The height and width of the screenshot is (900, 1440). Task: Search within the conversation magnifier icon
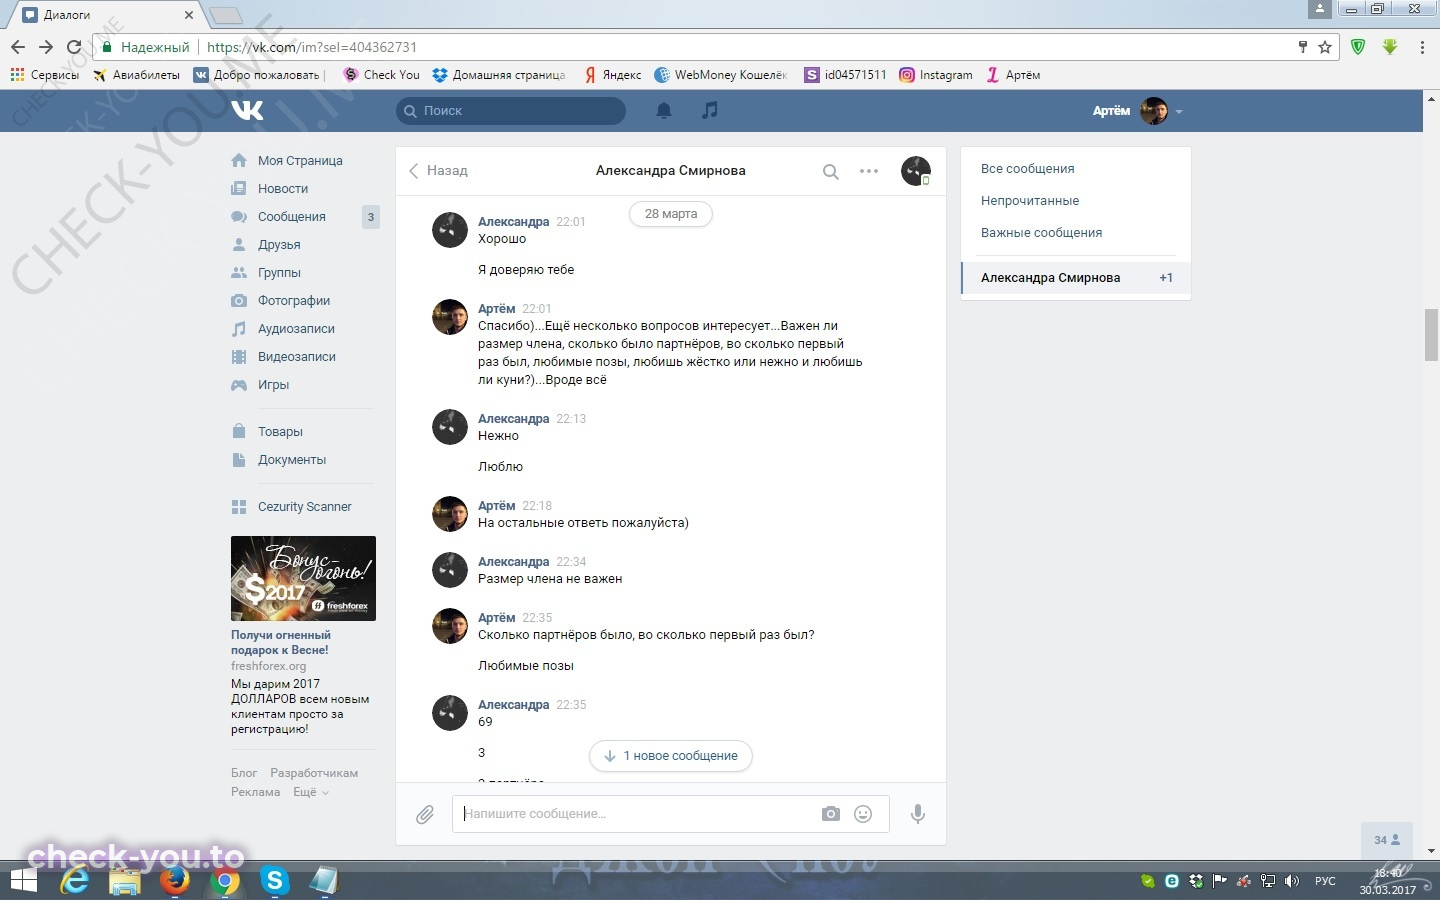click(830, 171)
